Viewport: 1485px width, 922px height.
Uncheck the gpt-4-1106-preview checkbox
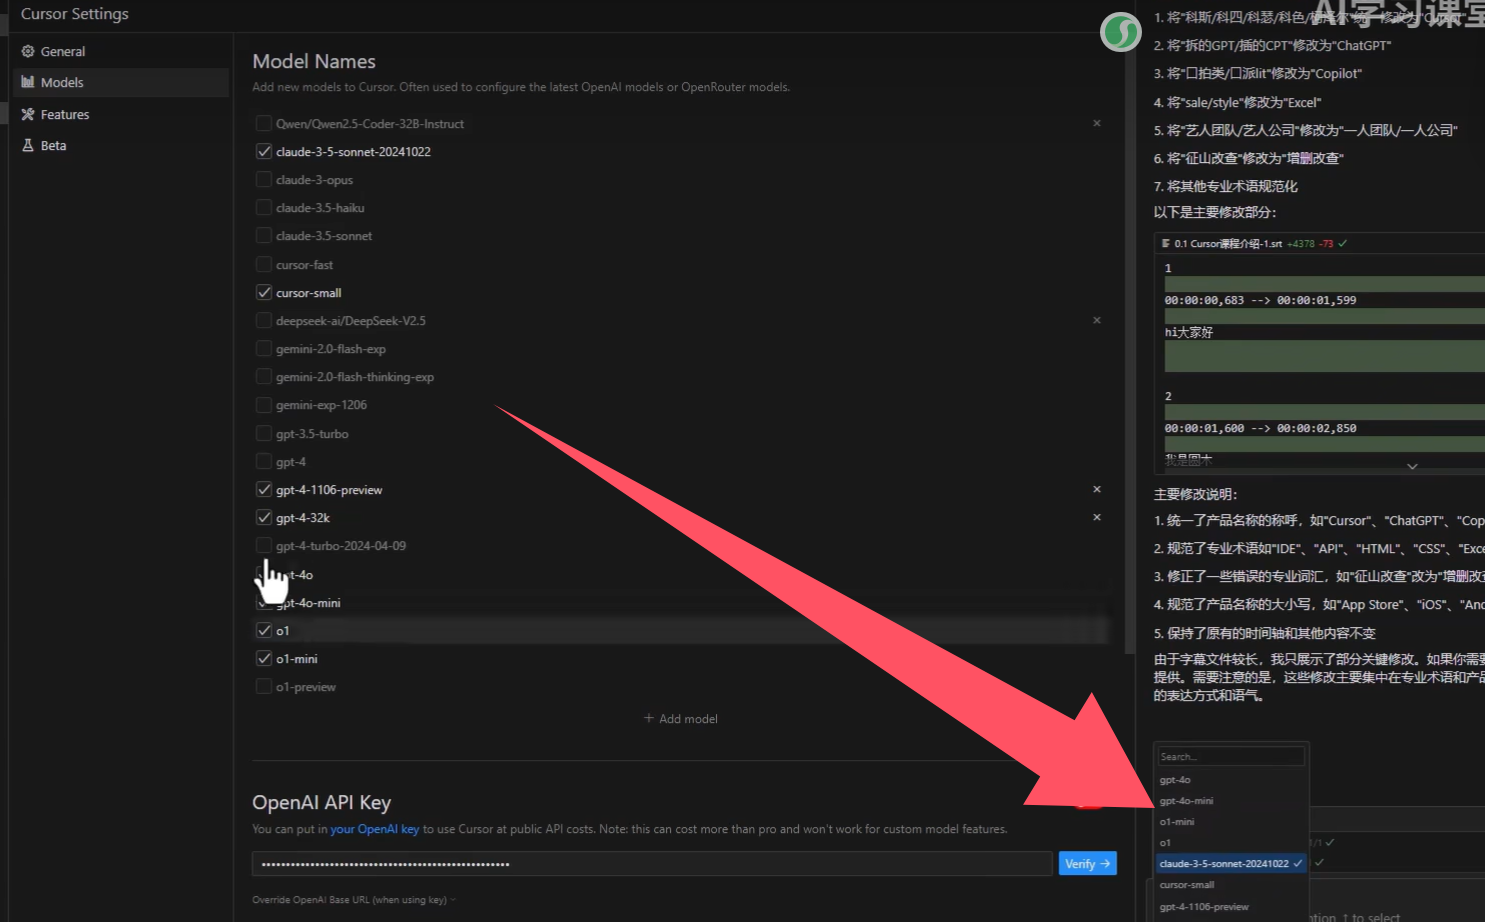click(x=264, y=489)
